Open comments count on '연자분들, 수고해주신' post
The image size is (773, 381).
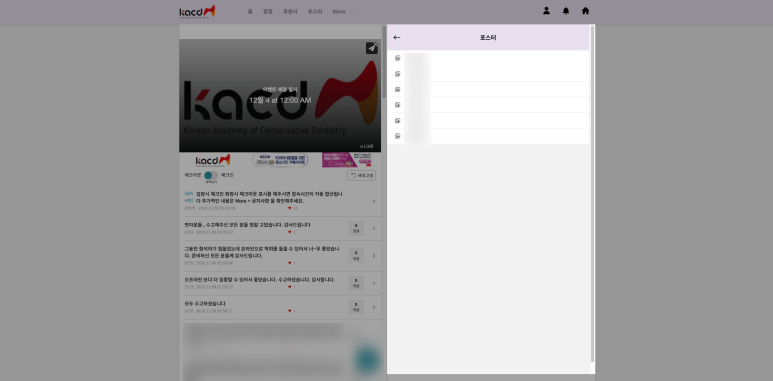[x=356, y=228]
